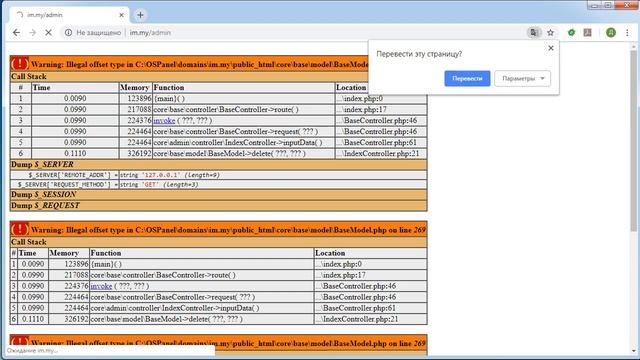
Task: Click BaseModel->delete( ???, ??? ) in second stack
Action: 167,319
